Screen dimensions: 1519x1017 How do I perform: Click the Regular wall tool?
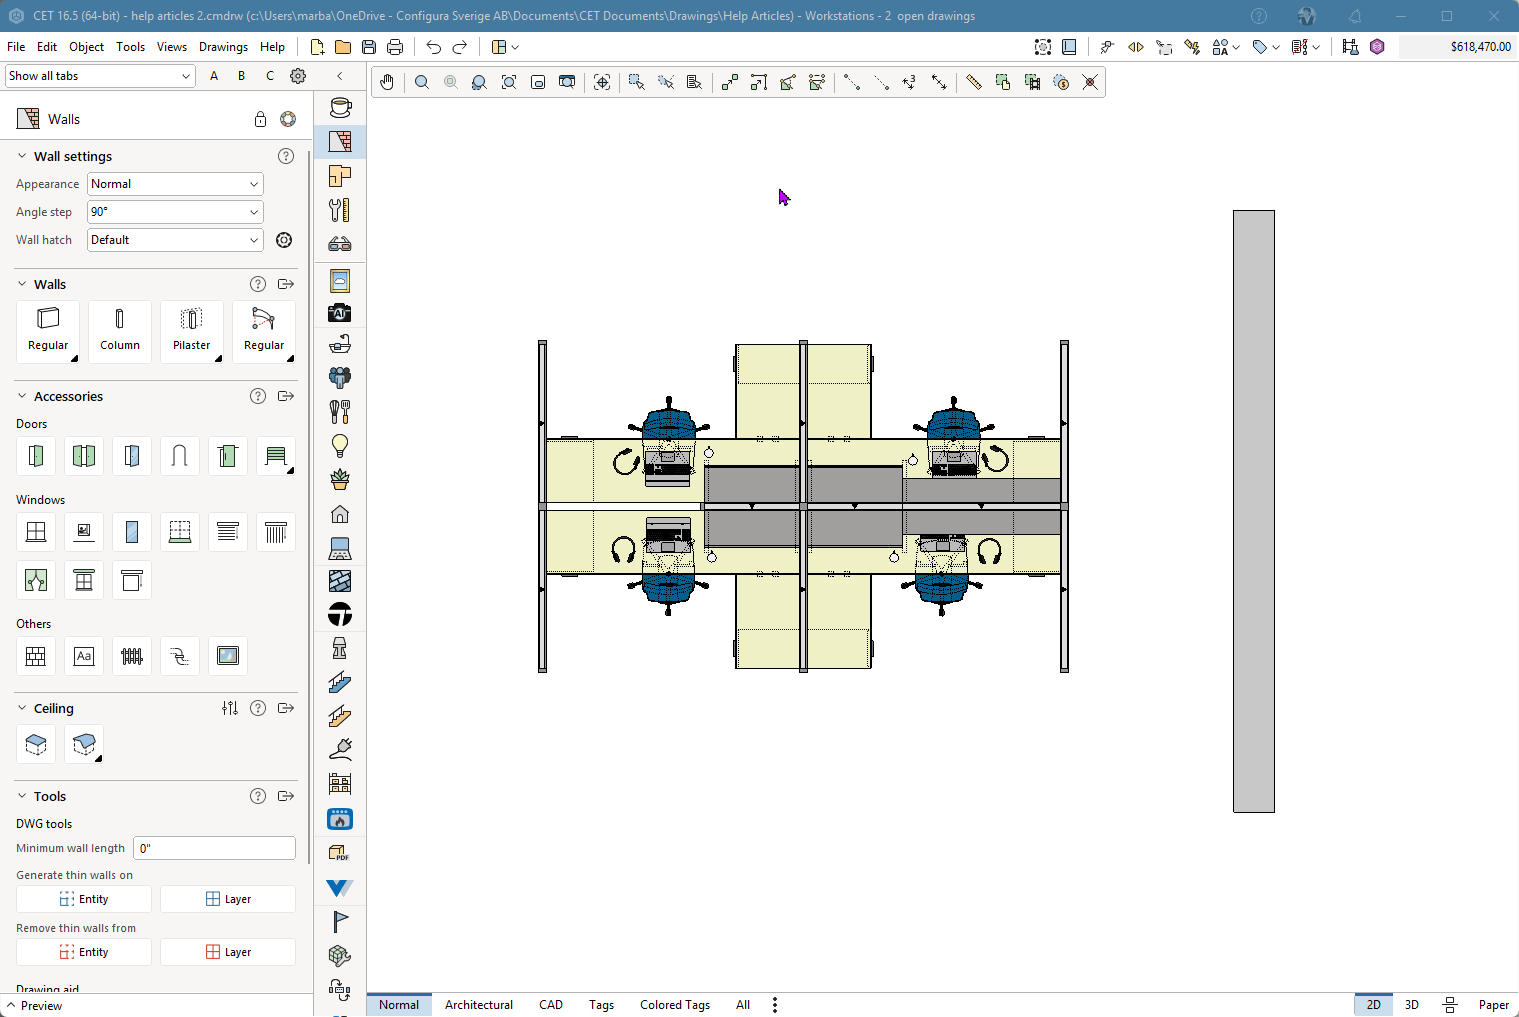[x=48, y=331]
